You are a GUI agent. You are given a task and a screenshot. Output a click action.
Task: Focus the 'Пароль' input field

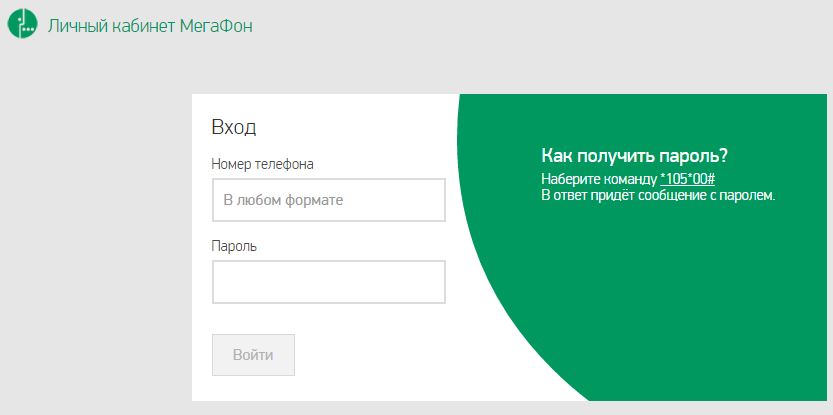(328, 282)
